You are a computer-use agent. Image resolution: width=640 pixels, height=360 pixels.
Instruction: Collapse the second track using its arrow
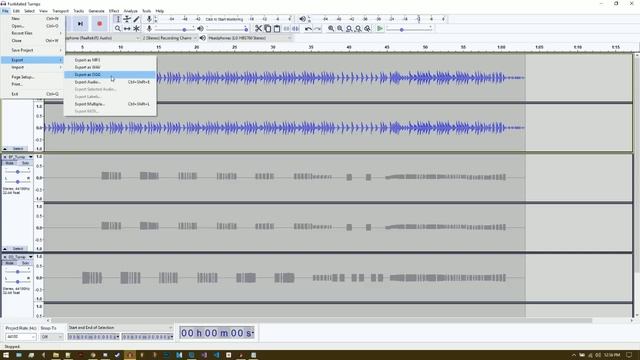point(5,249)
